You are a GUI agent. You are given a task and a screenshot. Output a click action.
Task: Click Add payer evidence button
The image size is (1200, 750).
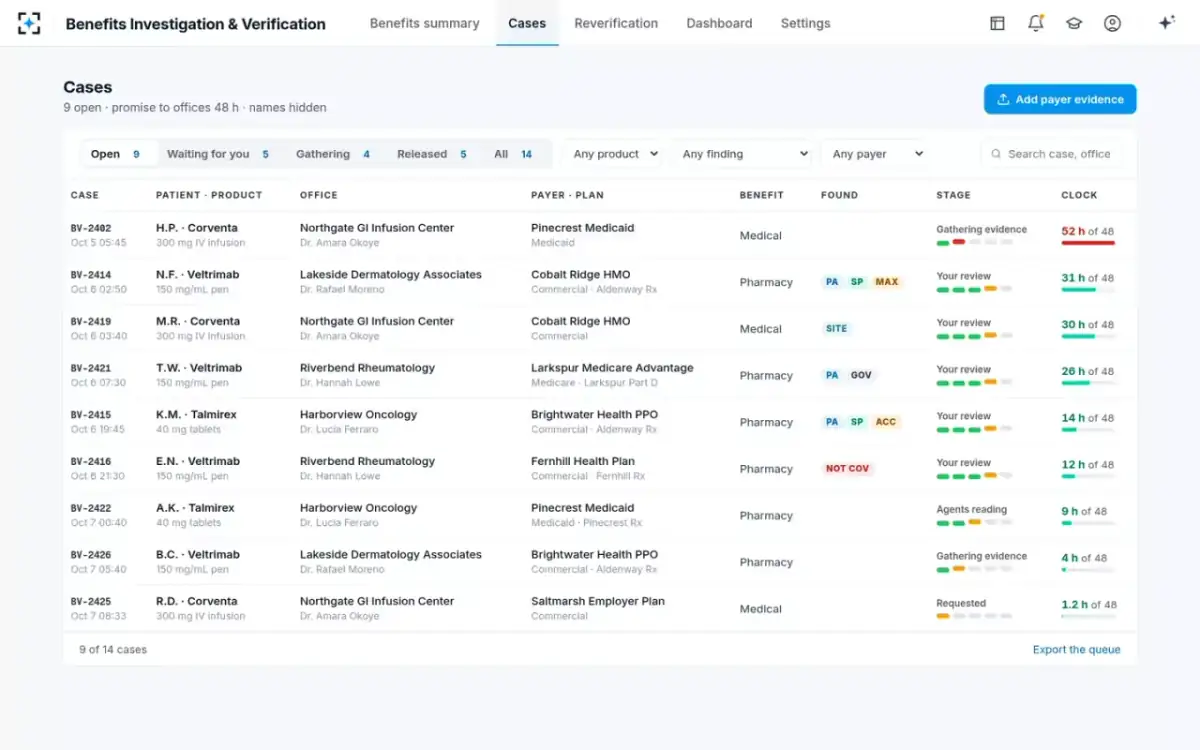[1060, 99]
